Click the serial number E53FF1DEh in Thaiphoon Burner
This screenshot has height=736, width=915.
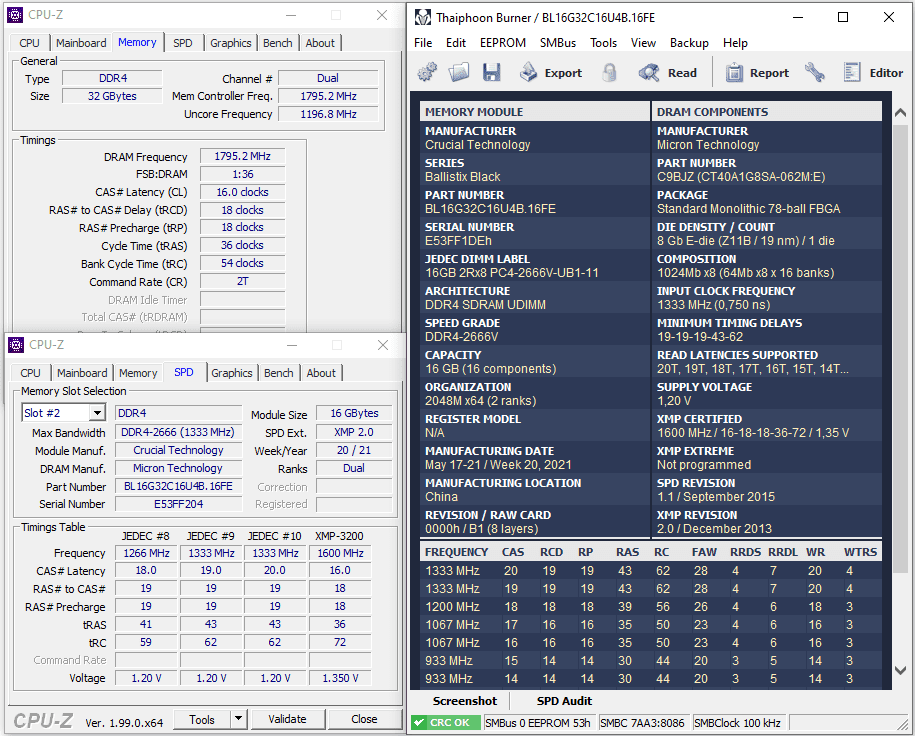tap(458, 240)
